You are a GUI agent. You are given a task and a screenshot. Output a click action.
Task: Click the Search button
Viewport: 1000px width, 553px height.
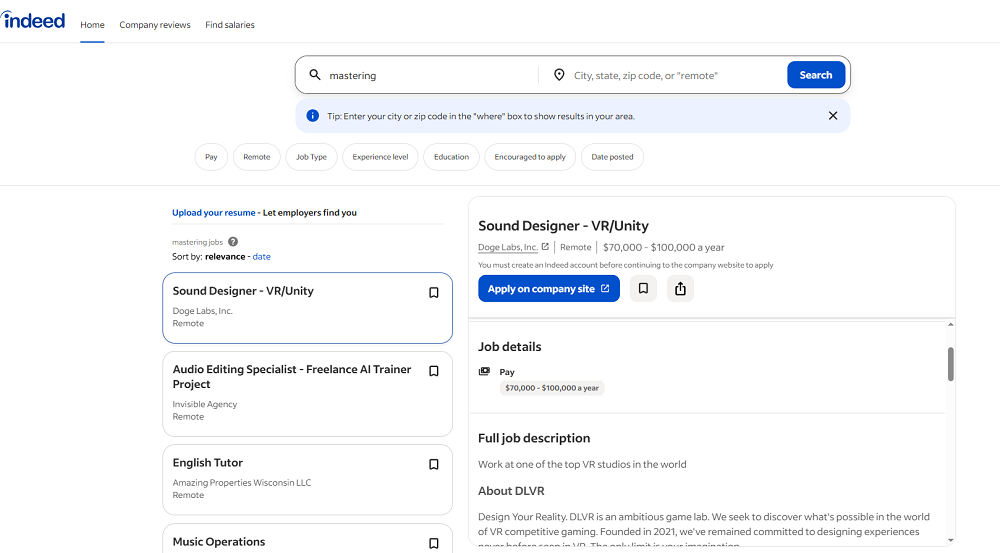816,75
